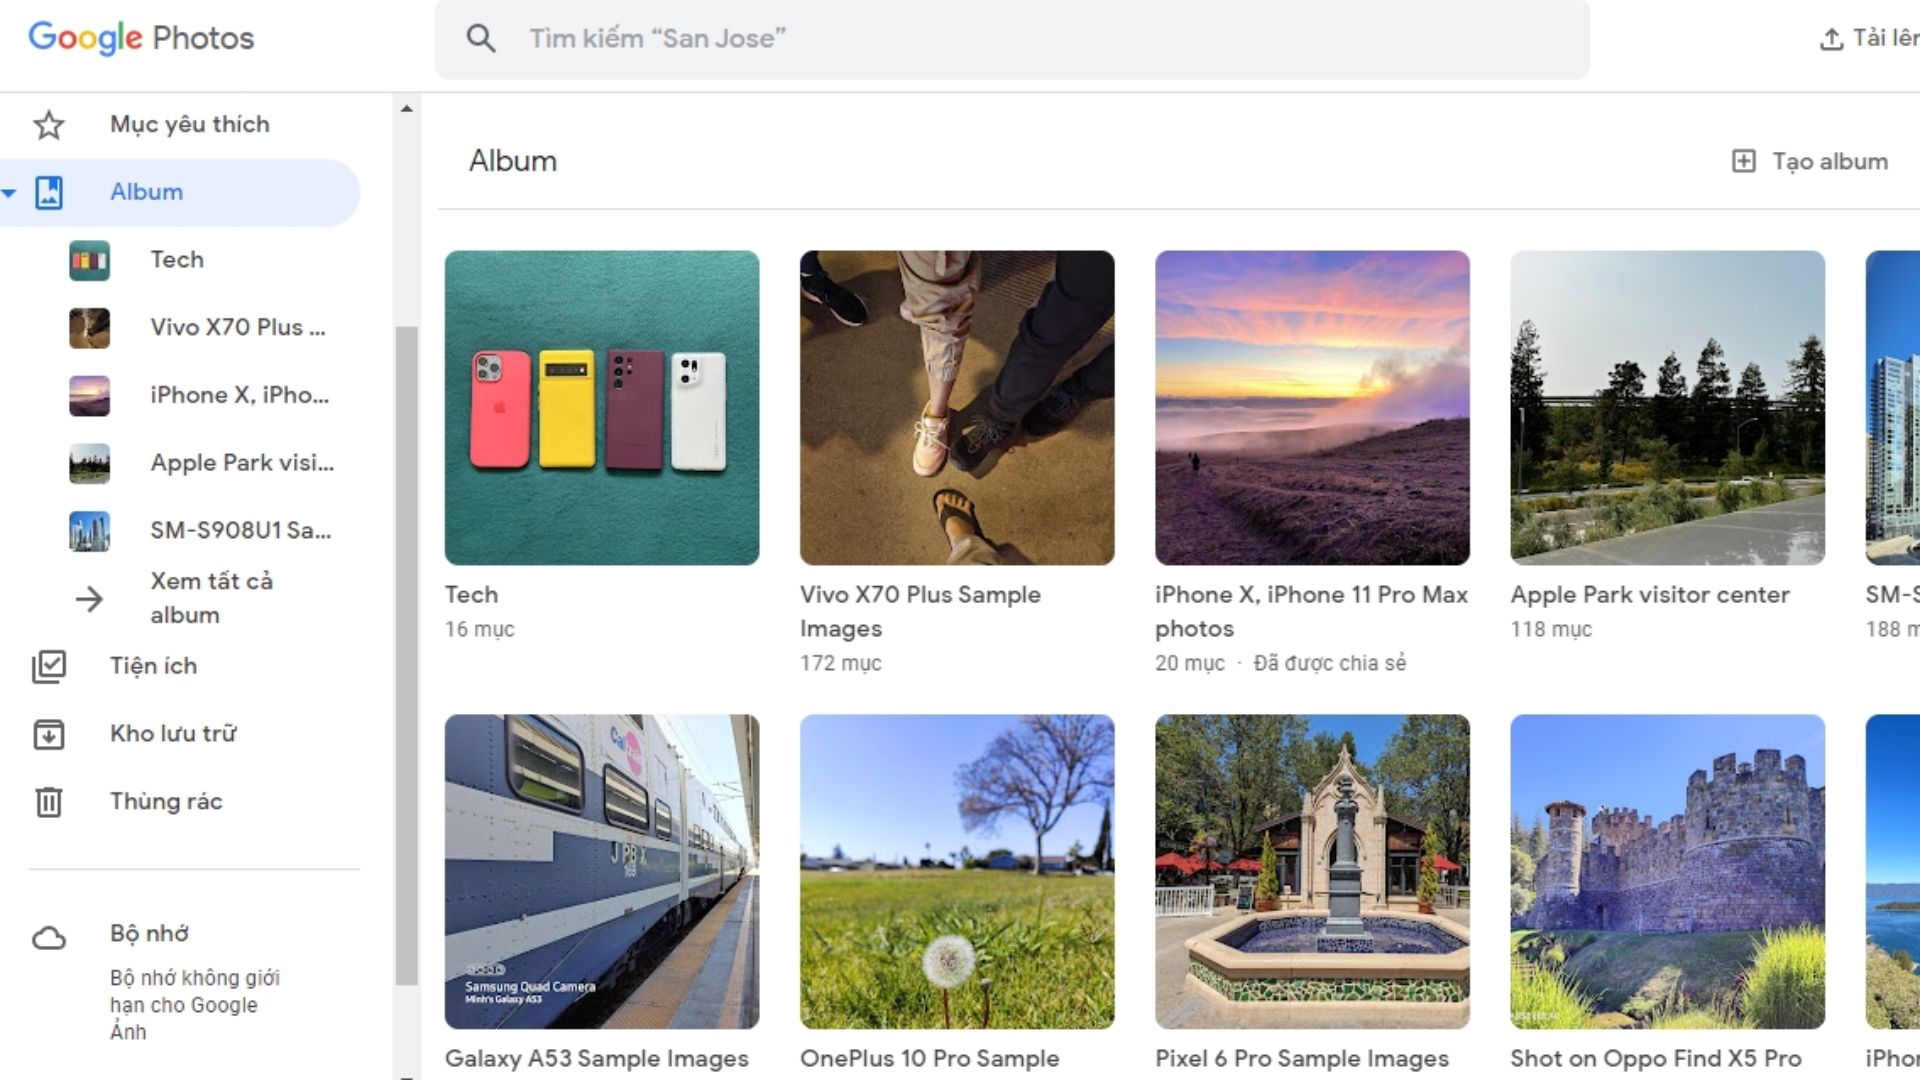Viewport: 1920px width, 1080px height.
Task: Open the Vivo X70 Plus Sample Images album
Action: pyautogui.click(x=956, y=407)
